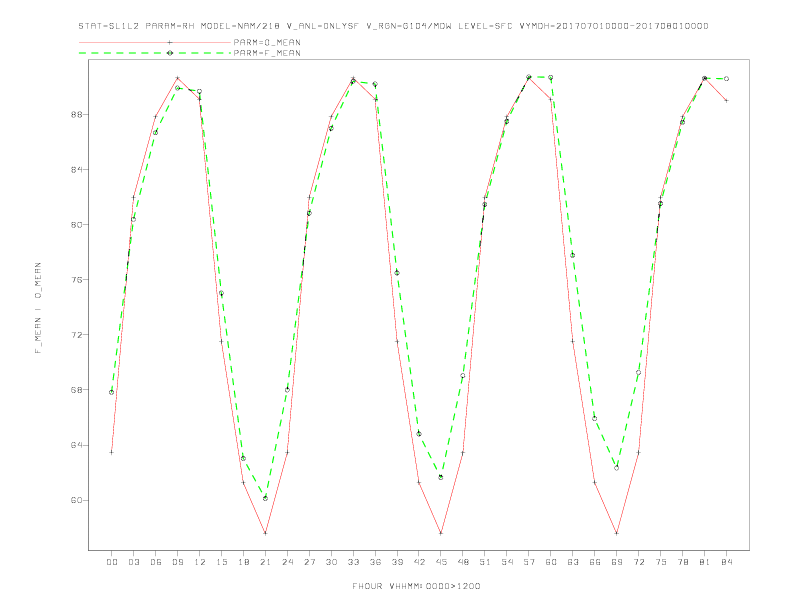The image size is (792, 612).
Task: Click the x-axis tick label 24
Action: 287,562
